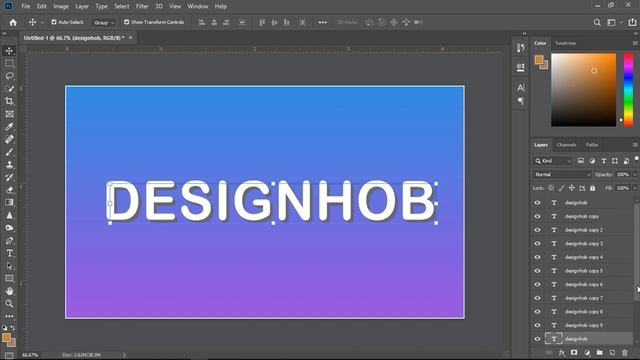Select the Horizontal Type tool
The image size is (640, 360).
coord(9,253)
